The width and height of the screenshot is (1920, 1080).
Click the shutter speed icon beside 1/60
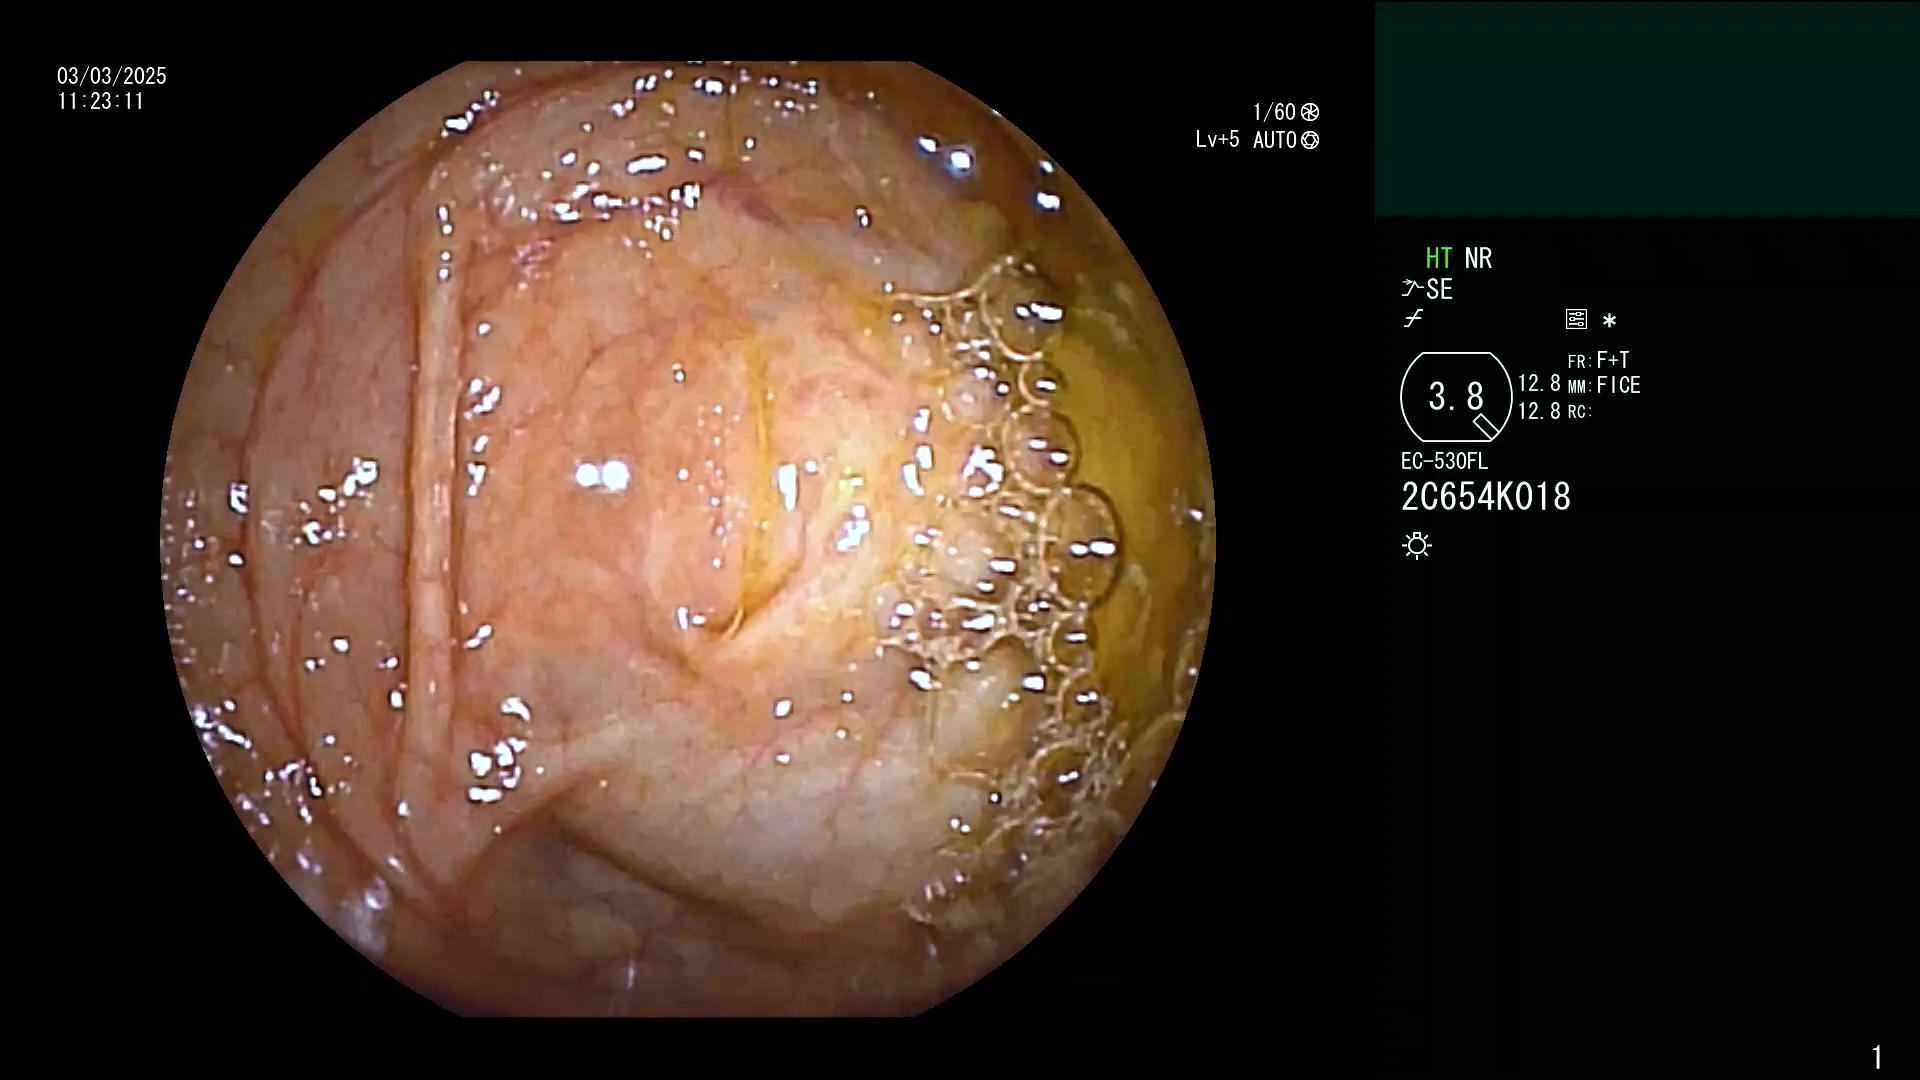(1310, 112)
